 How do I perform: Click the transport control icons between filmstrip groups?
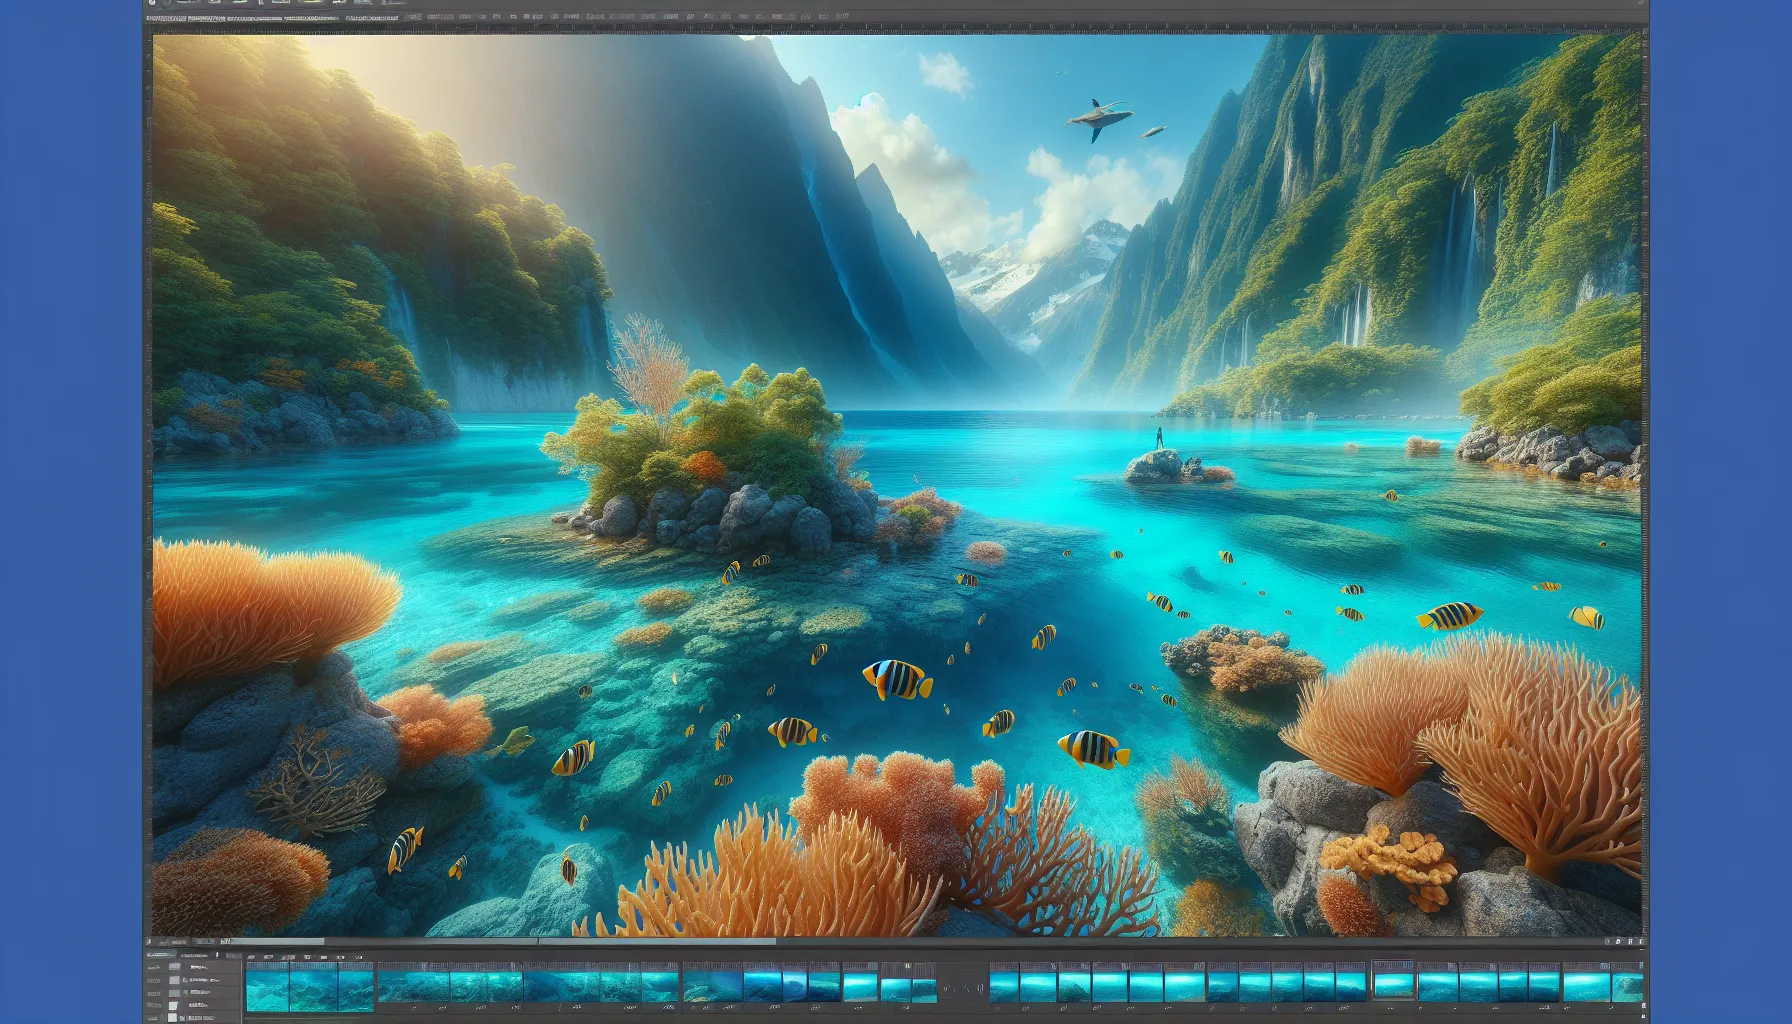[962, 988]
